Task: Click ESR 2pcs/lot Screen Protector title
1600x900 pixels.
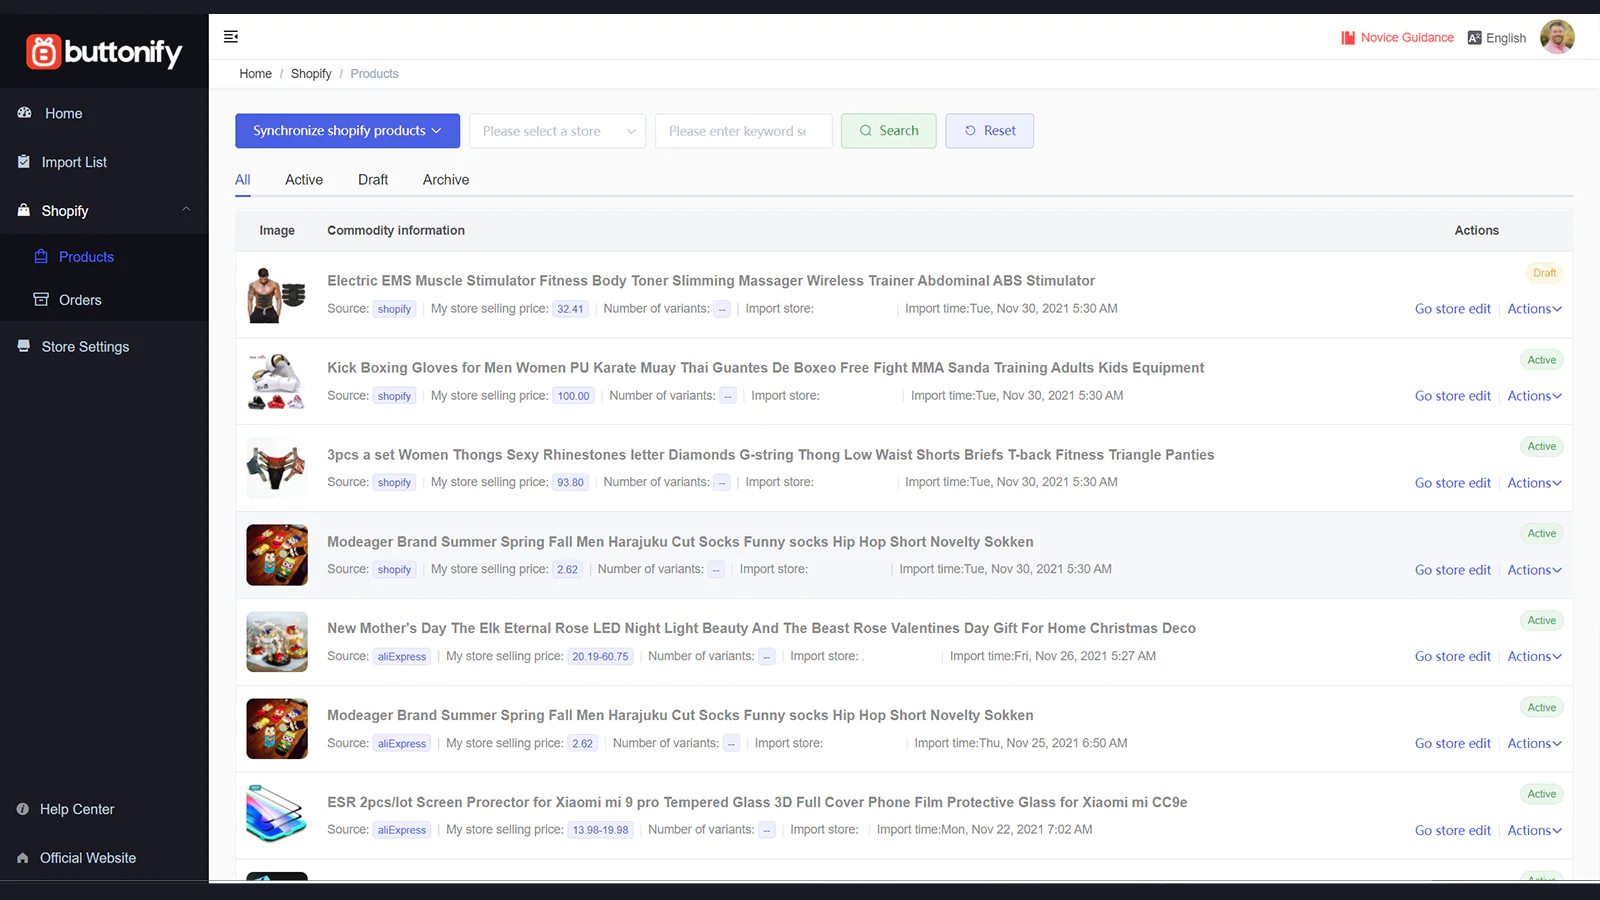Action: (x=757, y=802)
